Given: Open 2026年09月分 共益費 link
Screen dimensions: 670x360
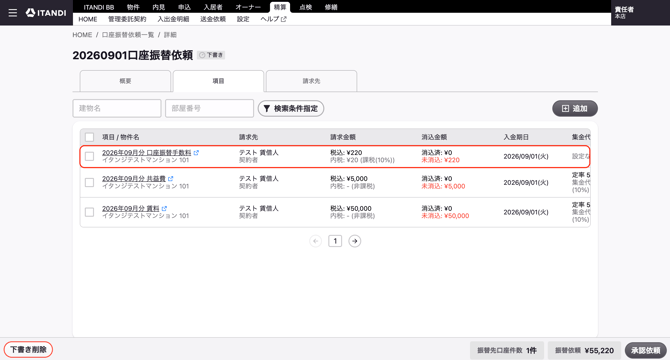Looking at the screenshot, I should [134, 179].
